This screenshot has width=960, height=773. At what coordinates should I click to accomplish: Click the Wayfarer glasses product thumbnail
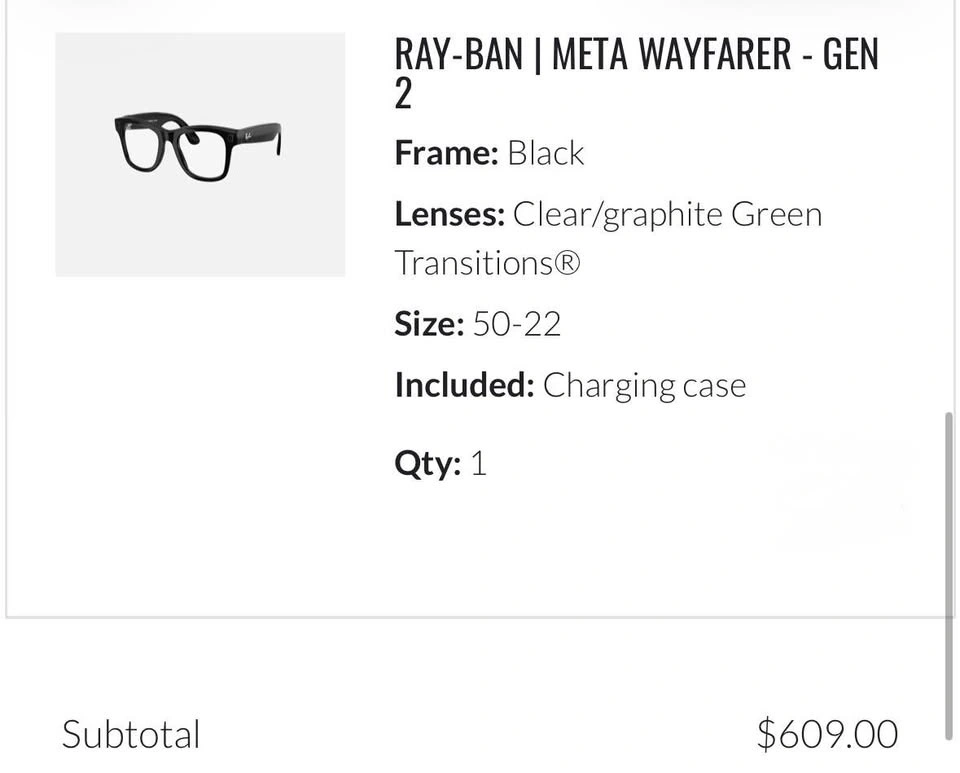(200, 155)
